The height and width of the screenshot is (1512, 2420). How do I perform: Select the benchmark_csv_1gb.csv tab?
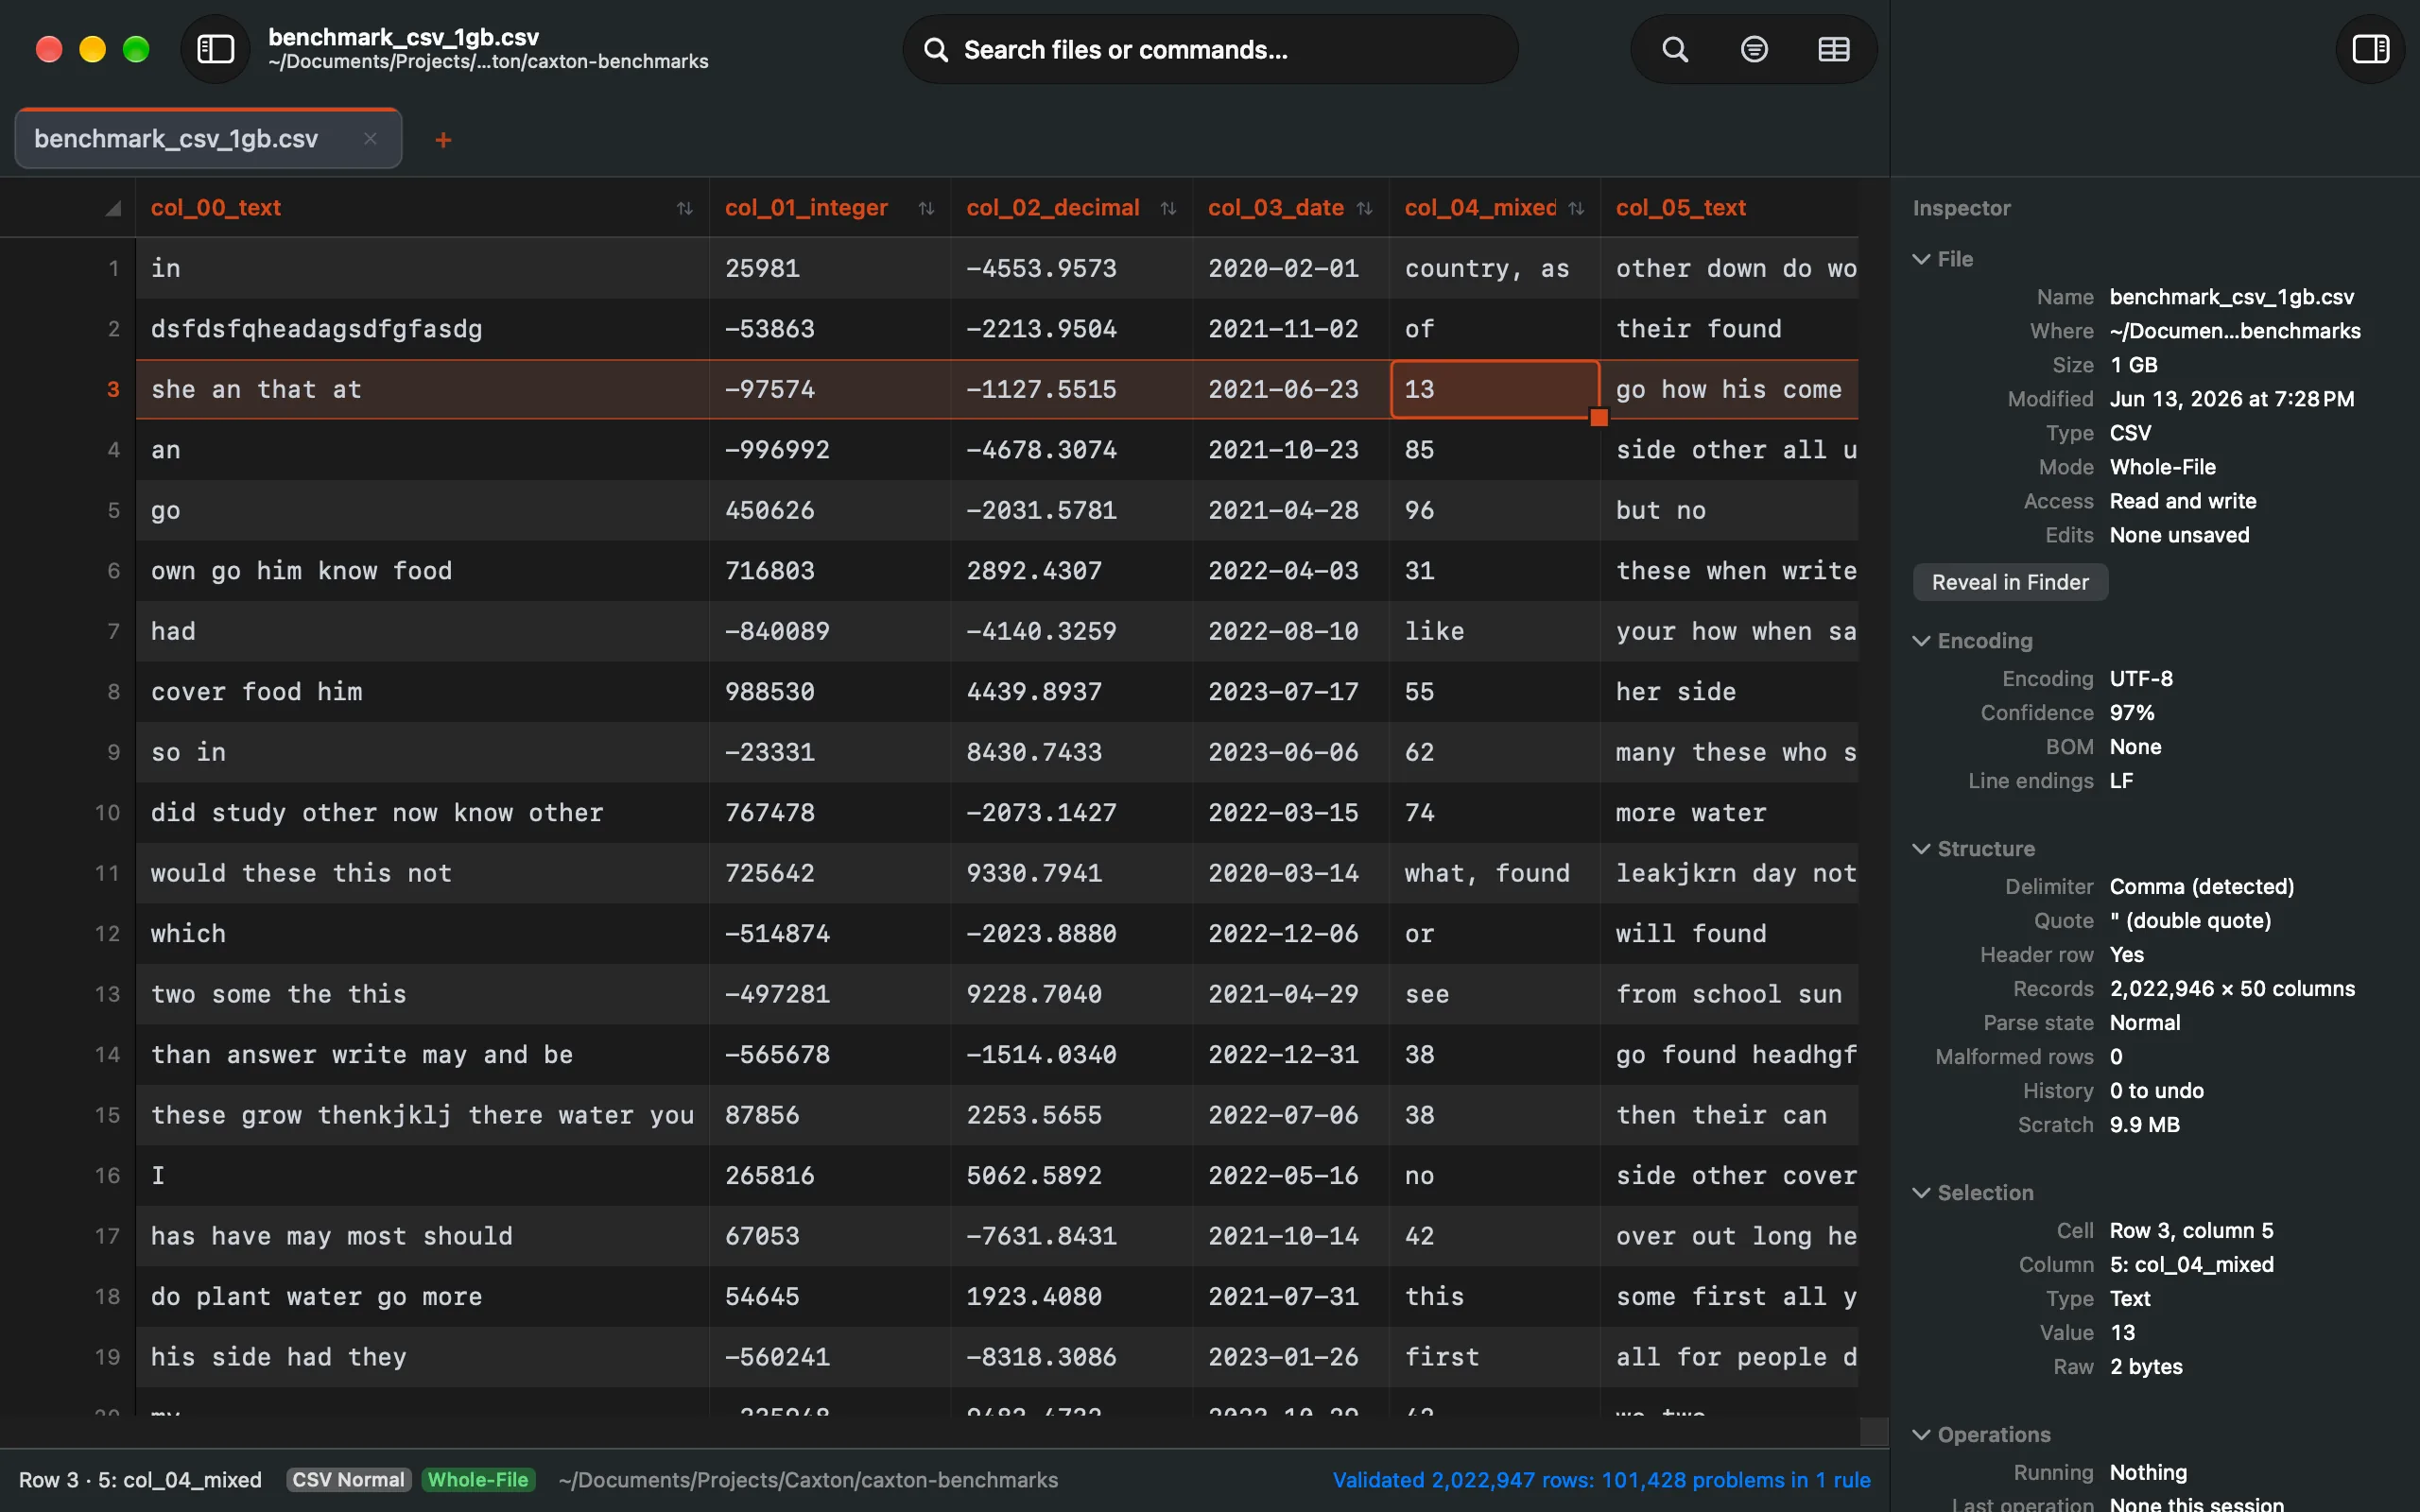coord(208,139)
